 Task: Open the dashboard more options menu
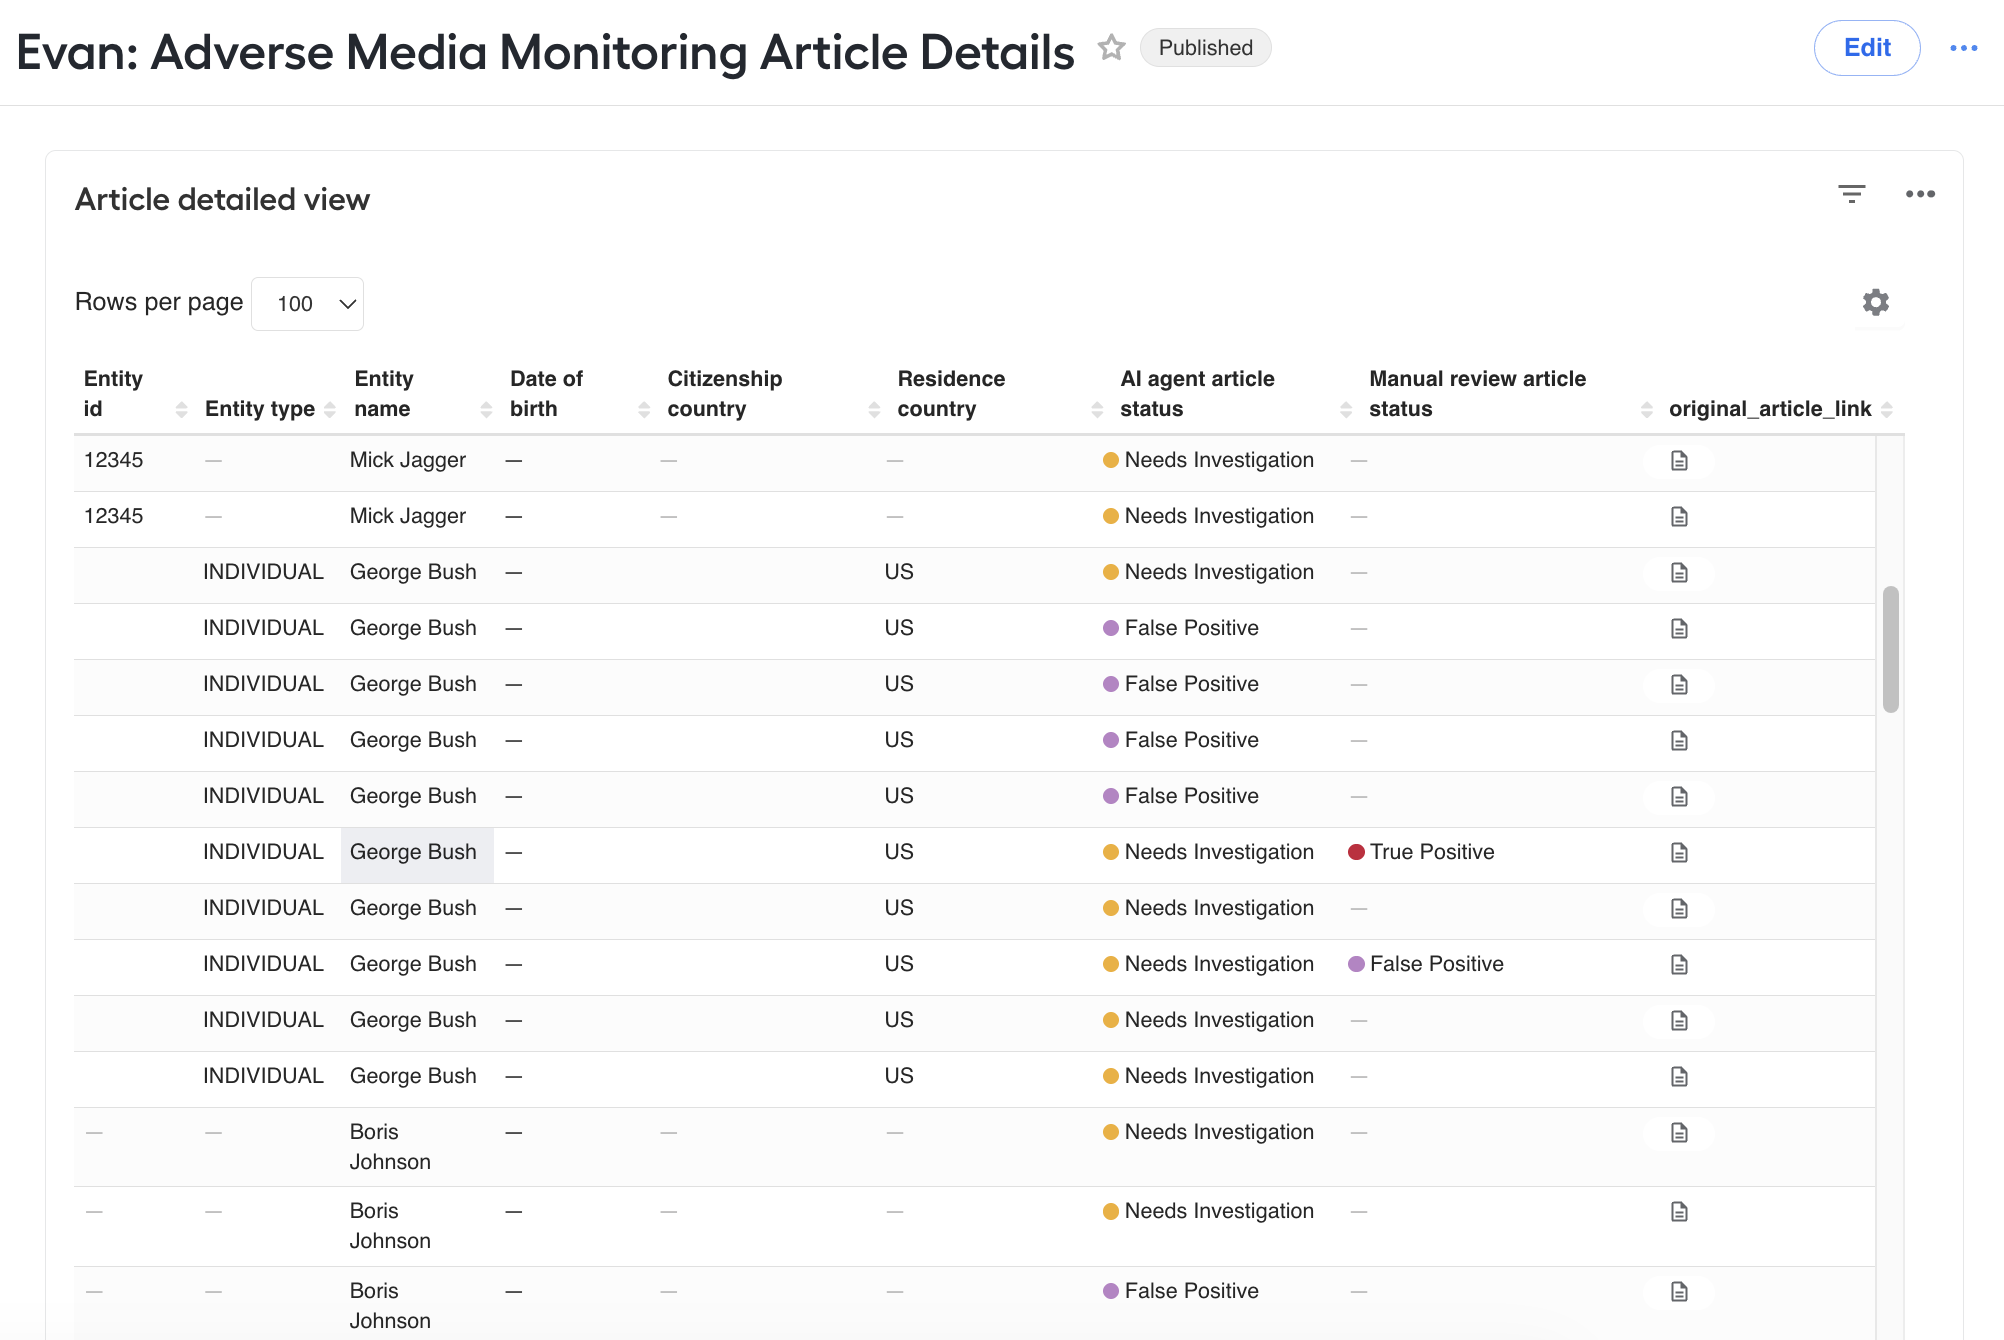click(1963, 48)
